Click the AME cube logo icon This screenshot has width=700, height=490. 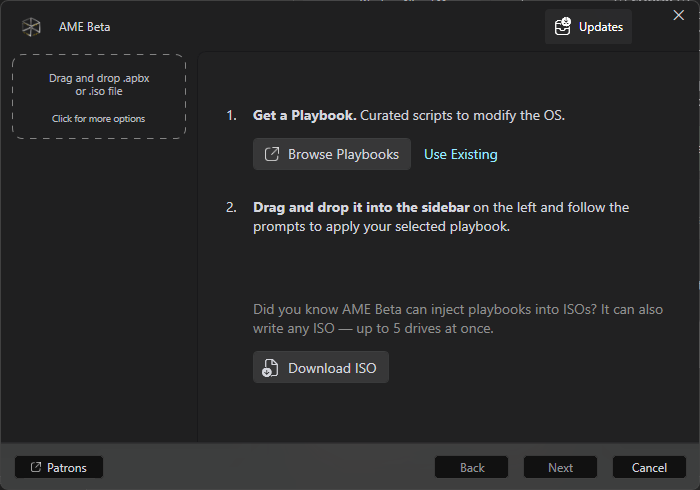[32, 27]
